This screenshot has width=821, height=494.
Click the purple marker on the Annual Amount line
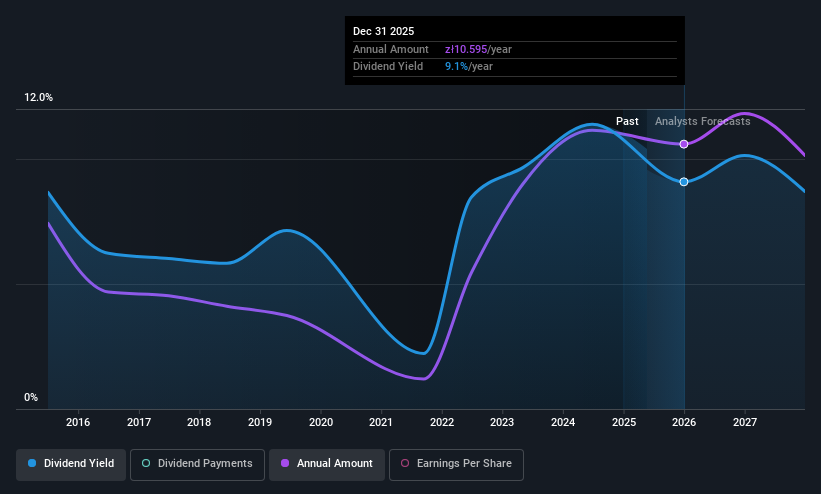click(684, 144)
